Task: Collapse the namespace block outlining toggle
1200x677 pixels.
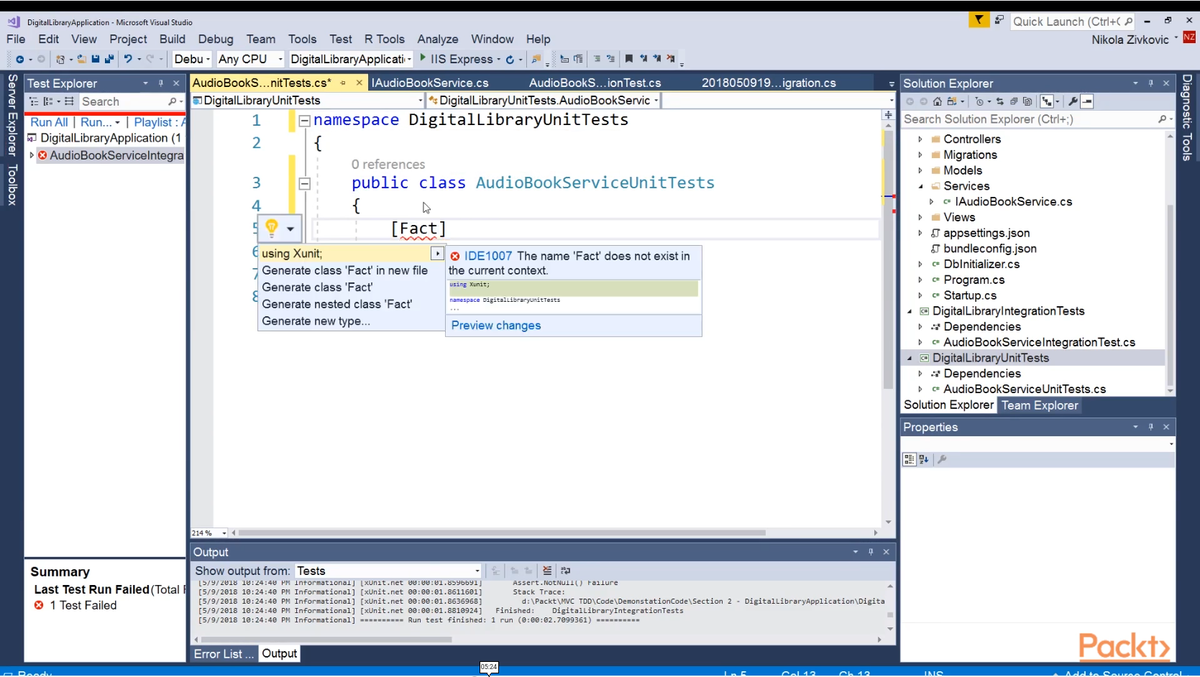Action: pos(304,120)
